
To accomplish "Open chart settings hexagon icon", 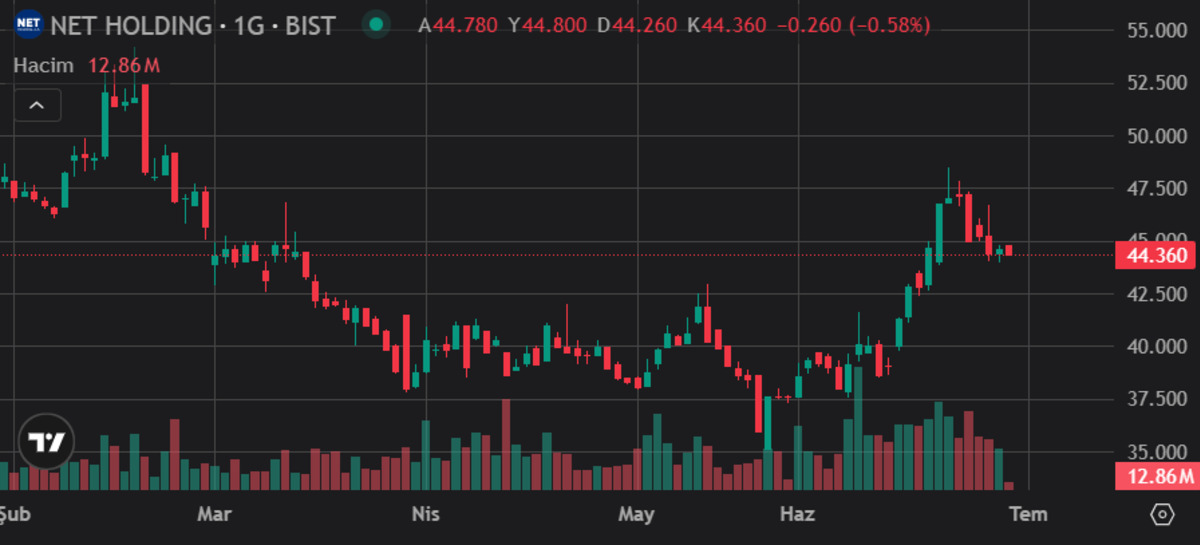I will (x=1162, y=514).
